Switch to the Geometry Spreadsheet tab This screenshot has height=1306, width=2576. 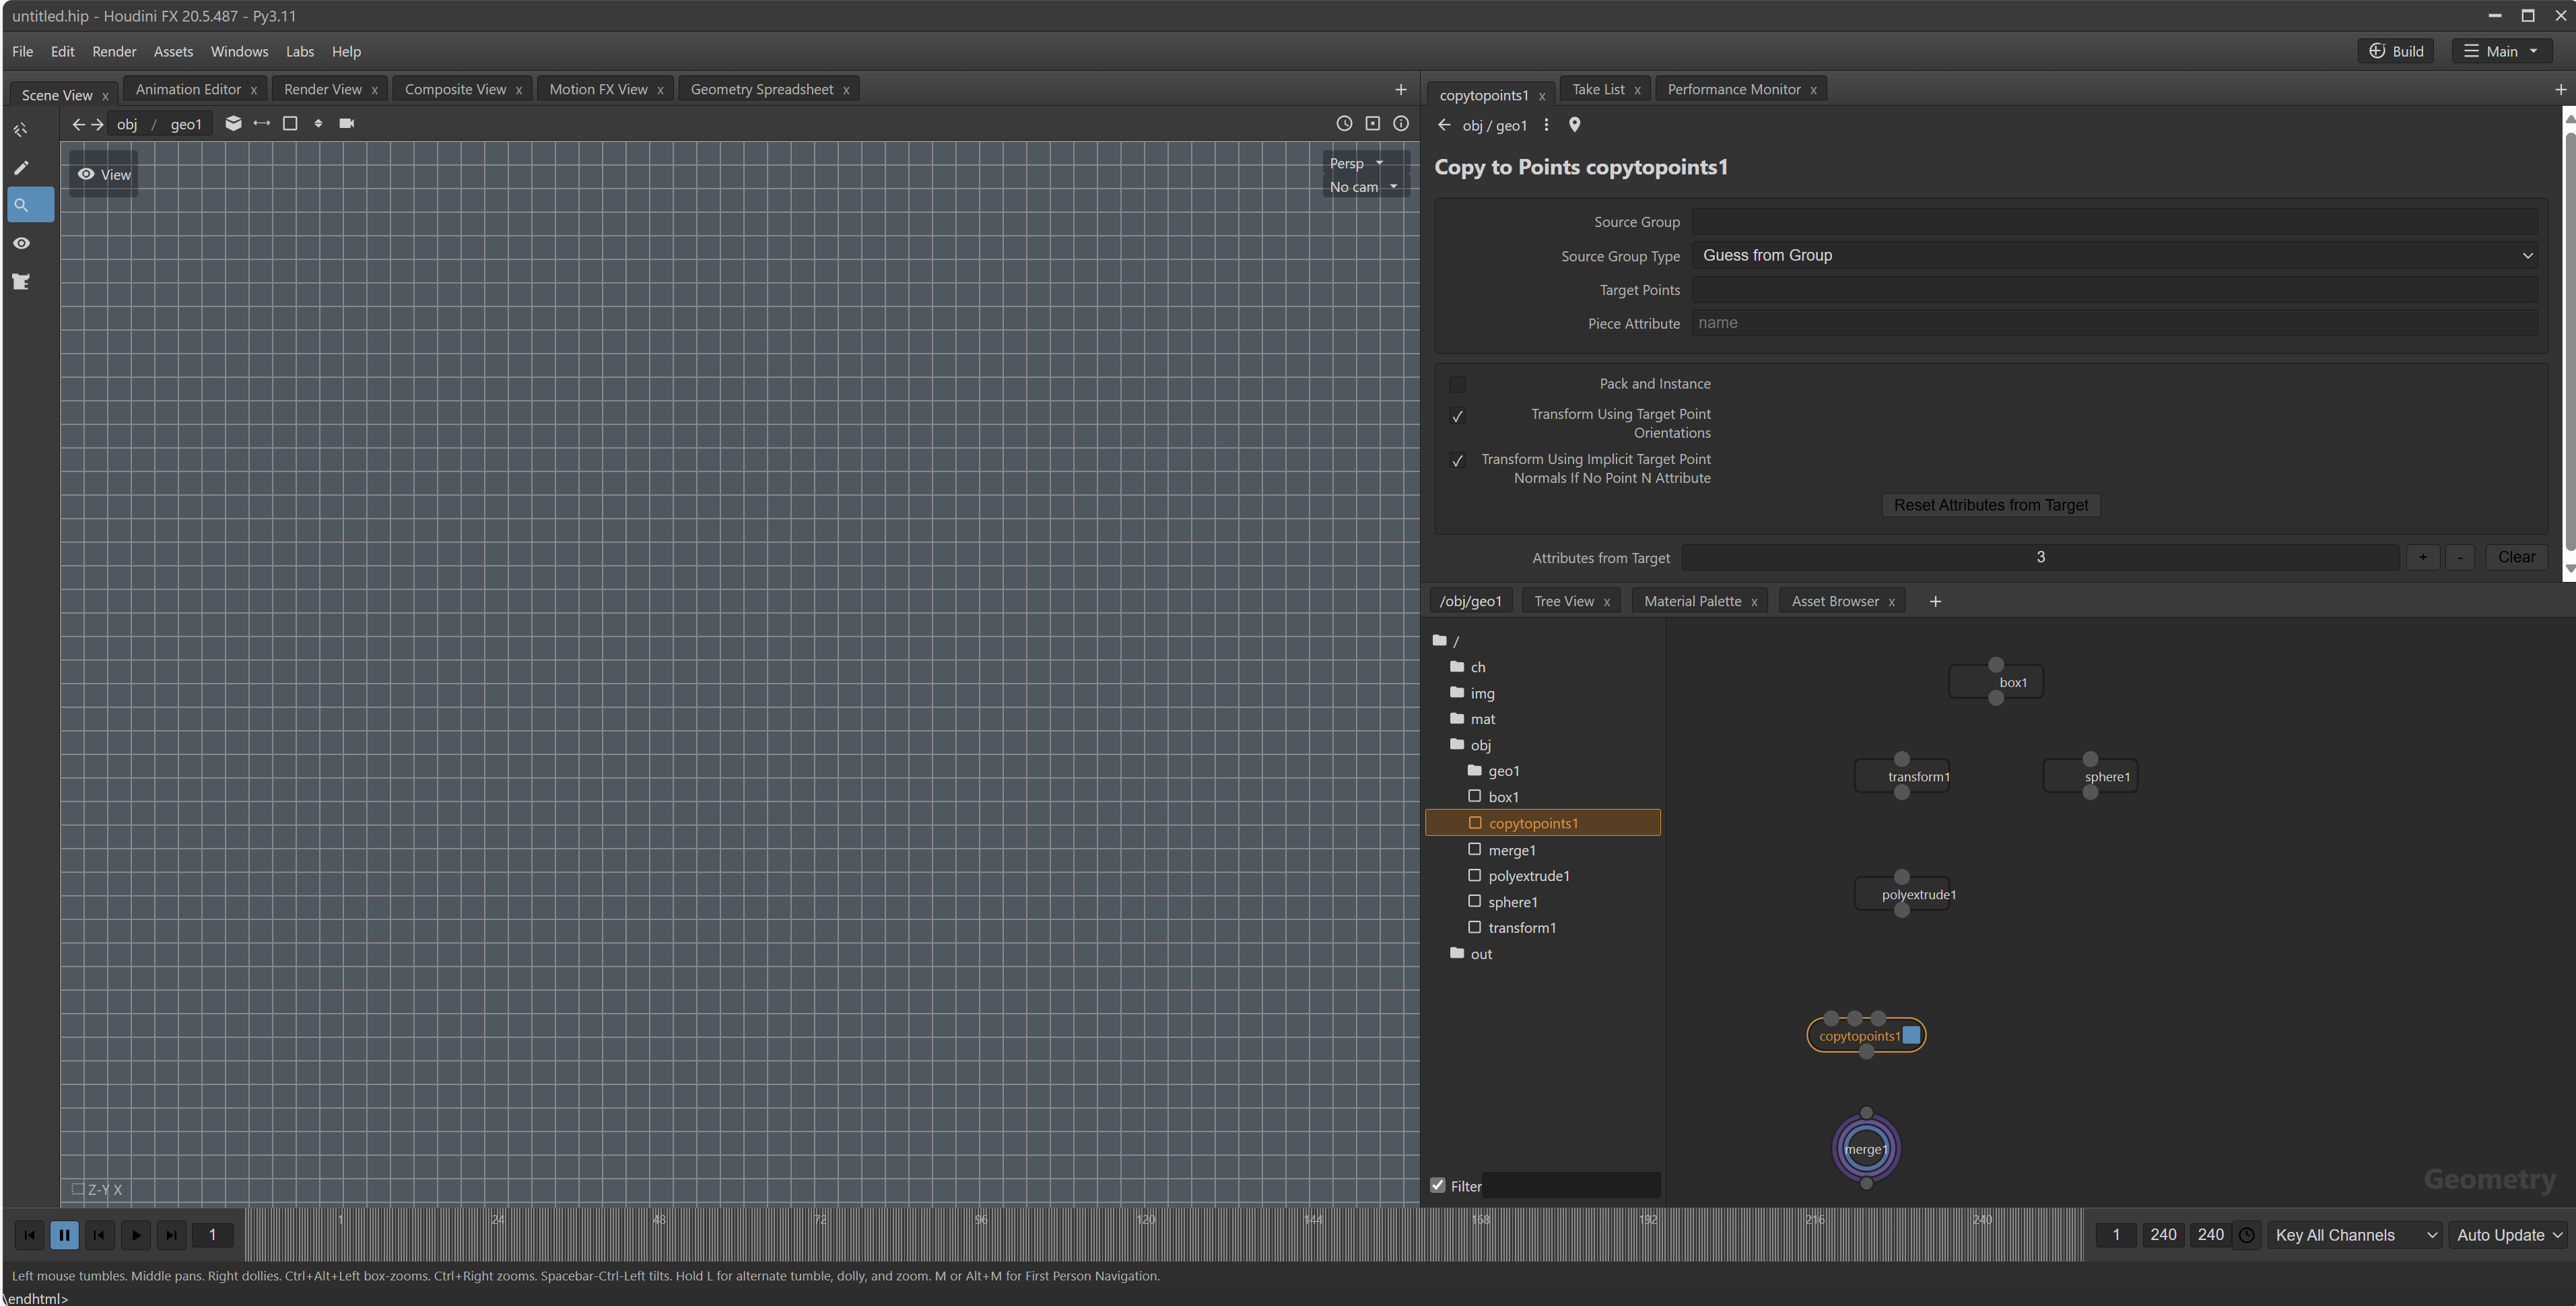(x=761, y=89)
